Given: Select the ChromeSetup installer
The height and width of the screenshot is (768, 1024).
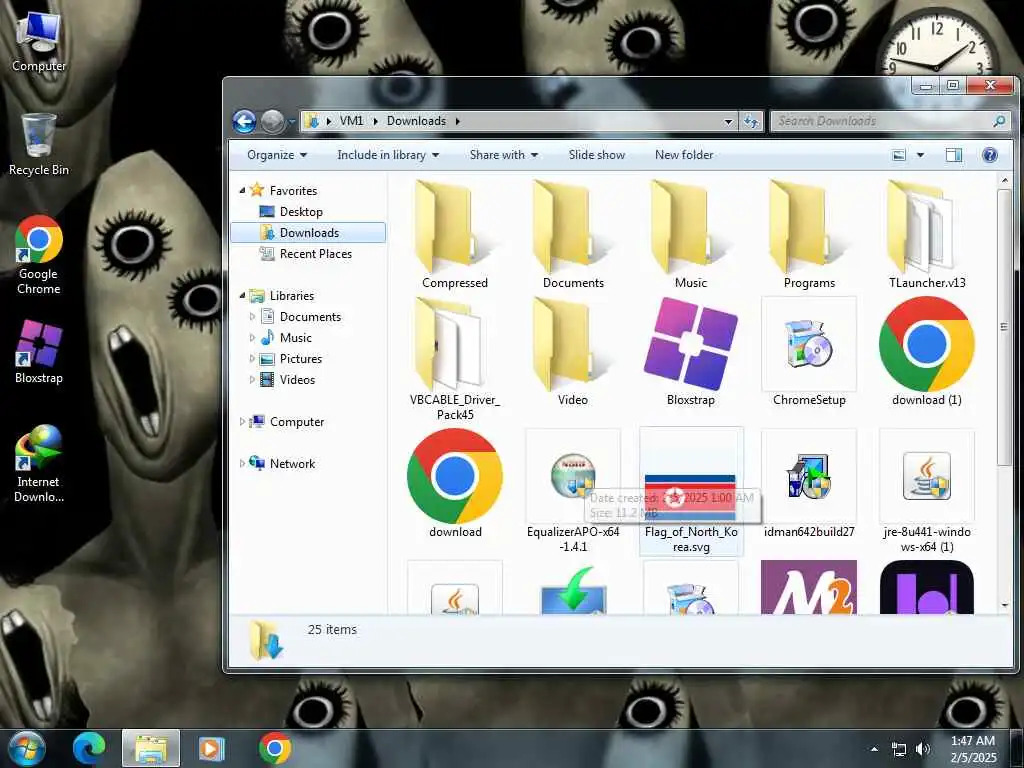Looking at the screenshot, I should pyautogui.click(x=809, y=351).
